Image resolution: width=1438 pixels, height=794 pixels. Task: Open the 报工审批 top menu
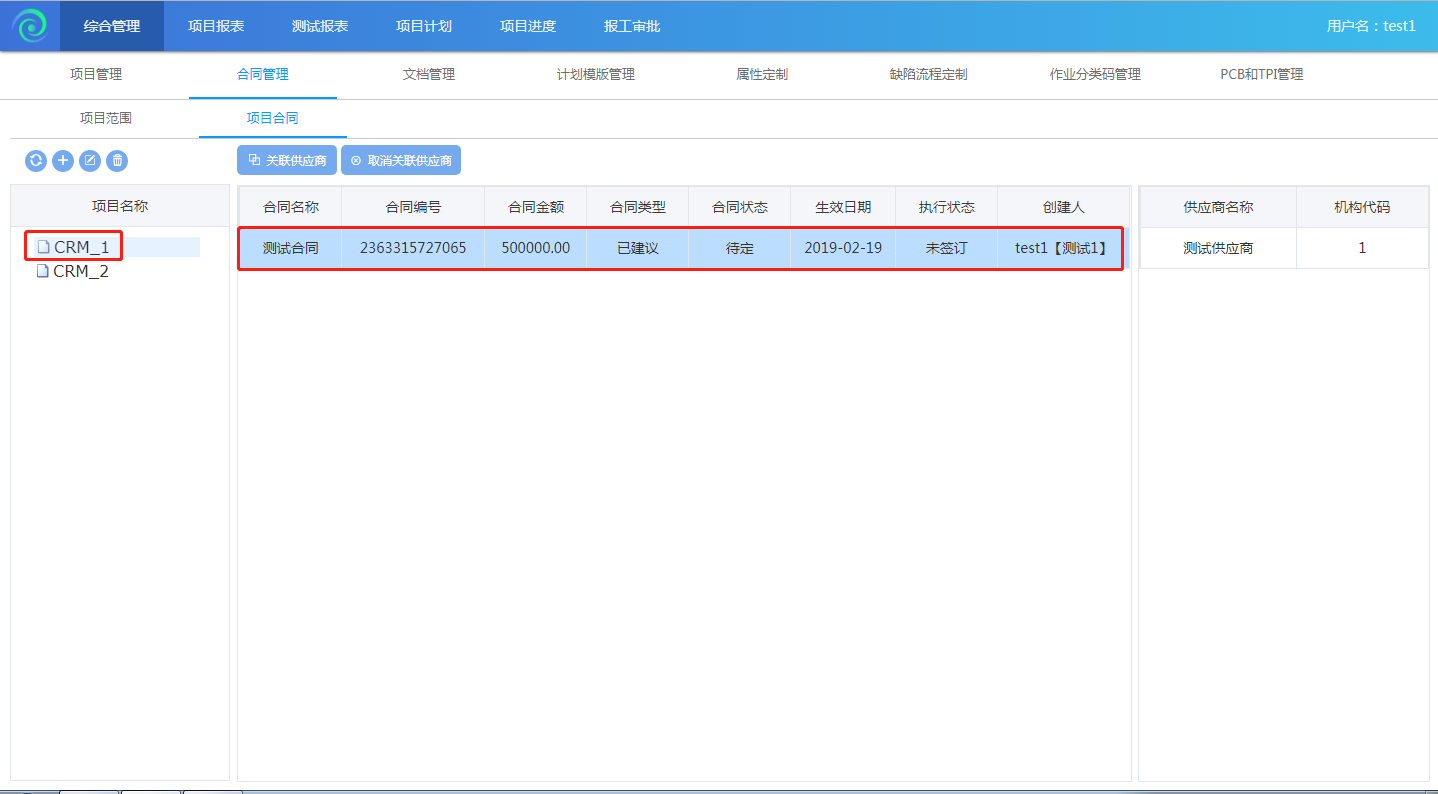(x=632, y=26)
